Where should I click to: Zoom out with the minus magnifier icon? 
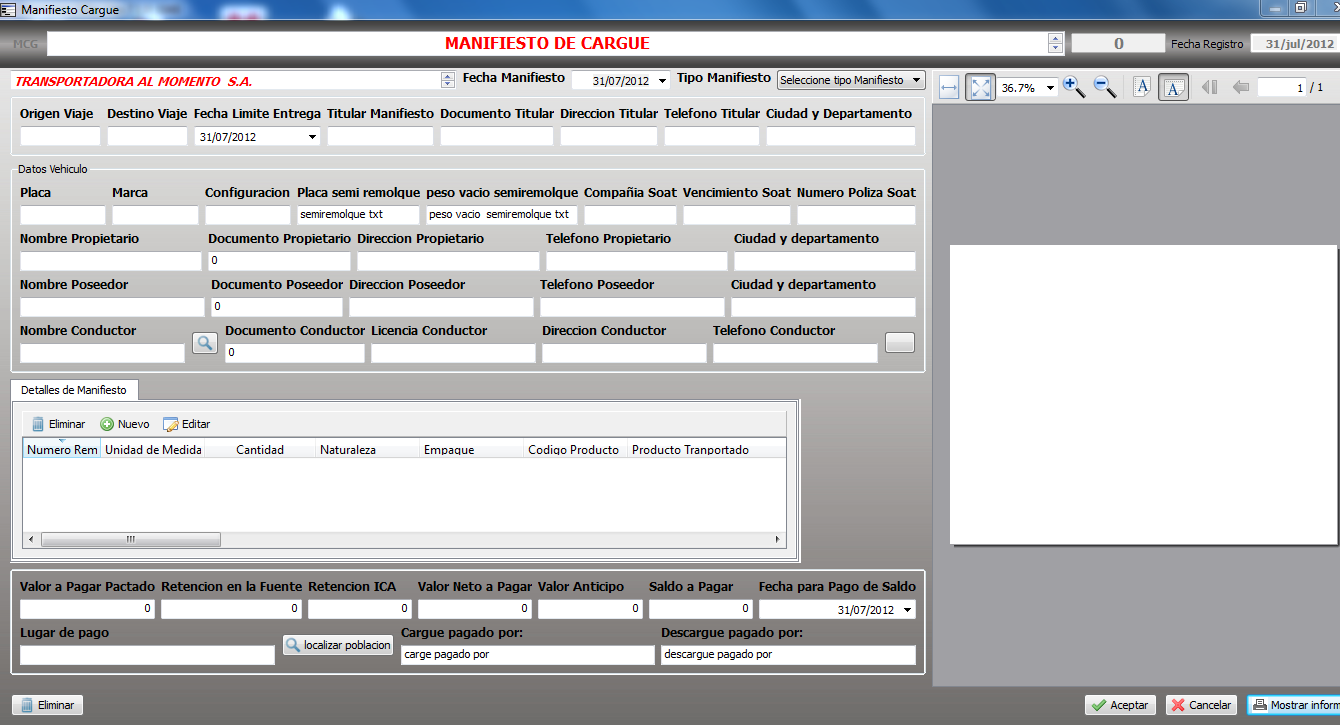1105,87
